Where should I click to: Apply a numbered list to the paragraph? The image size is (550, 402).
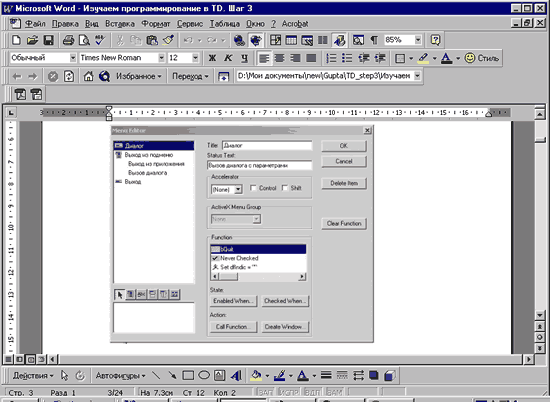tap(331, 58)
